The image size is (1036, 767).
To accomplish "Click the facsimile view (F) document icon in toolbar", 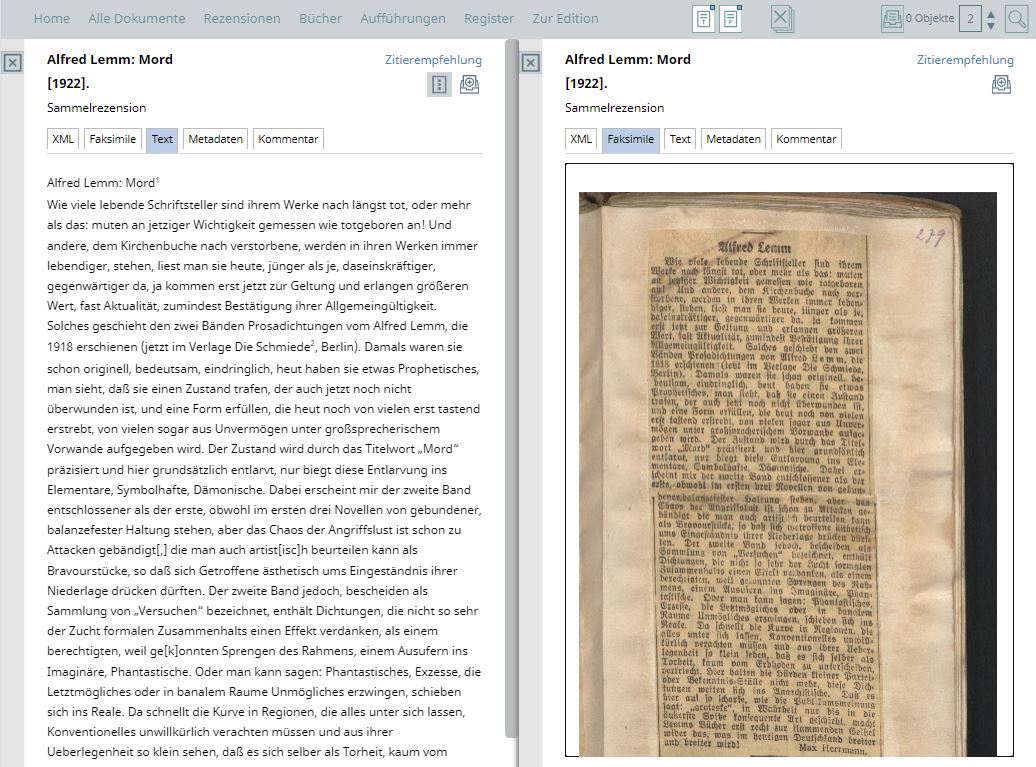I will [x=730, y=18].
